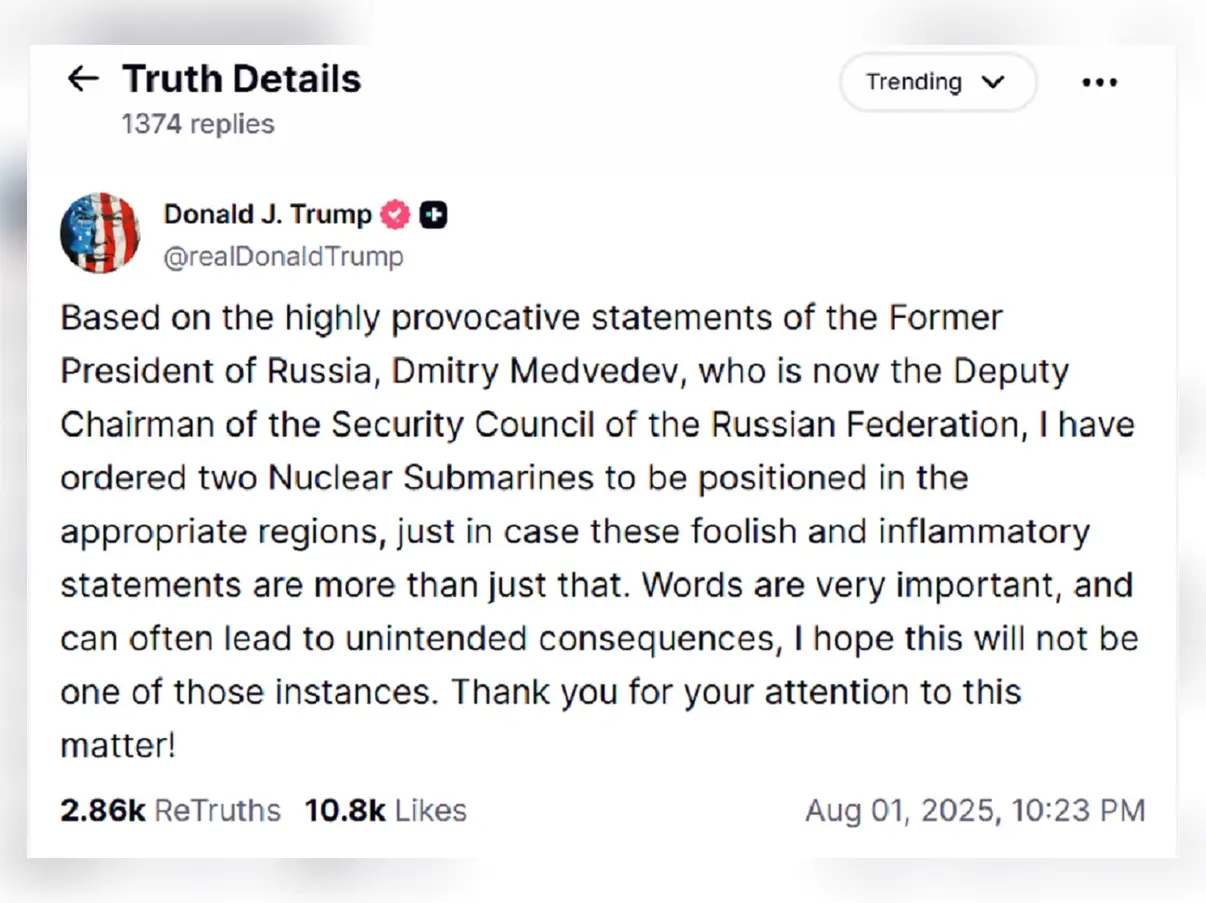Viewport: 1206px width, 903px height.
Task: Open the three-dot more options menu
Action: click(1099, 83)
